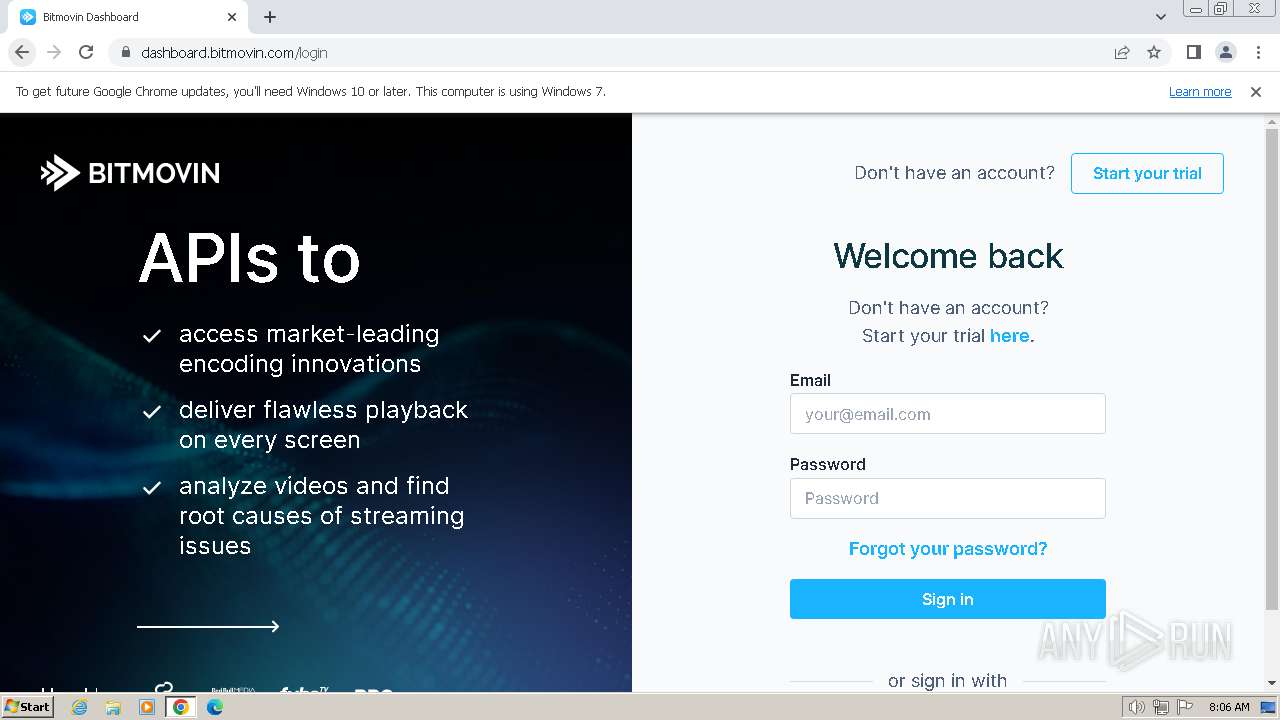Click the 8:06 AM clock

coord(1229,707)
